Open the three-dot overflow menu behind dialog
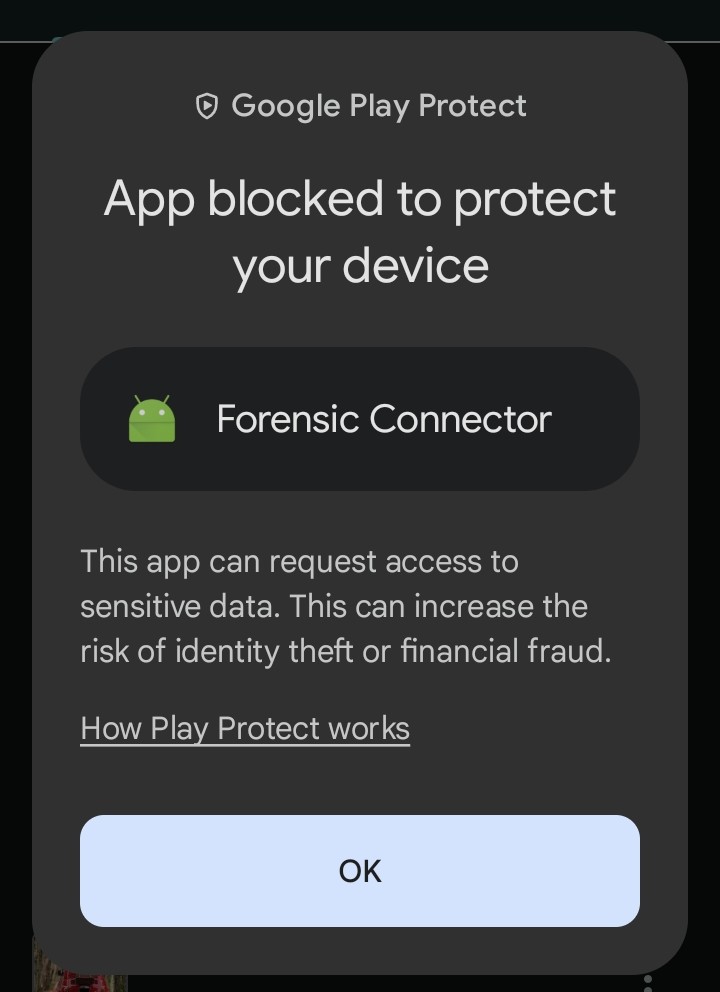This screenshot has height=992, width=720. (x=648, y=982)
